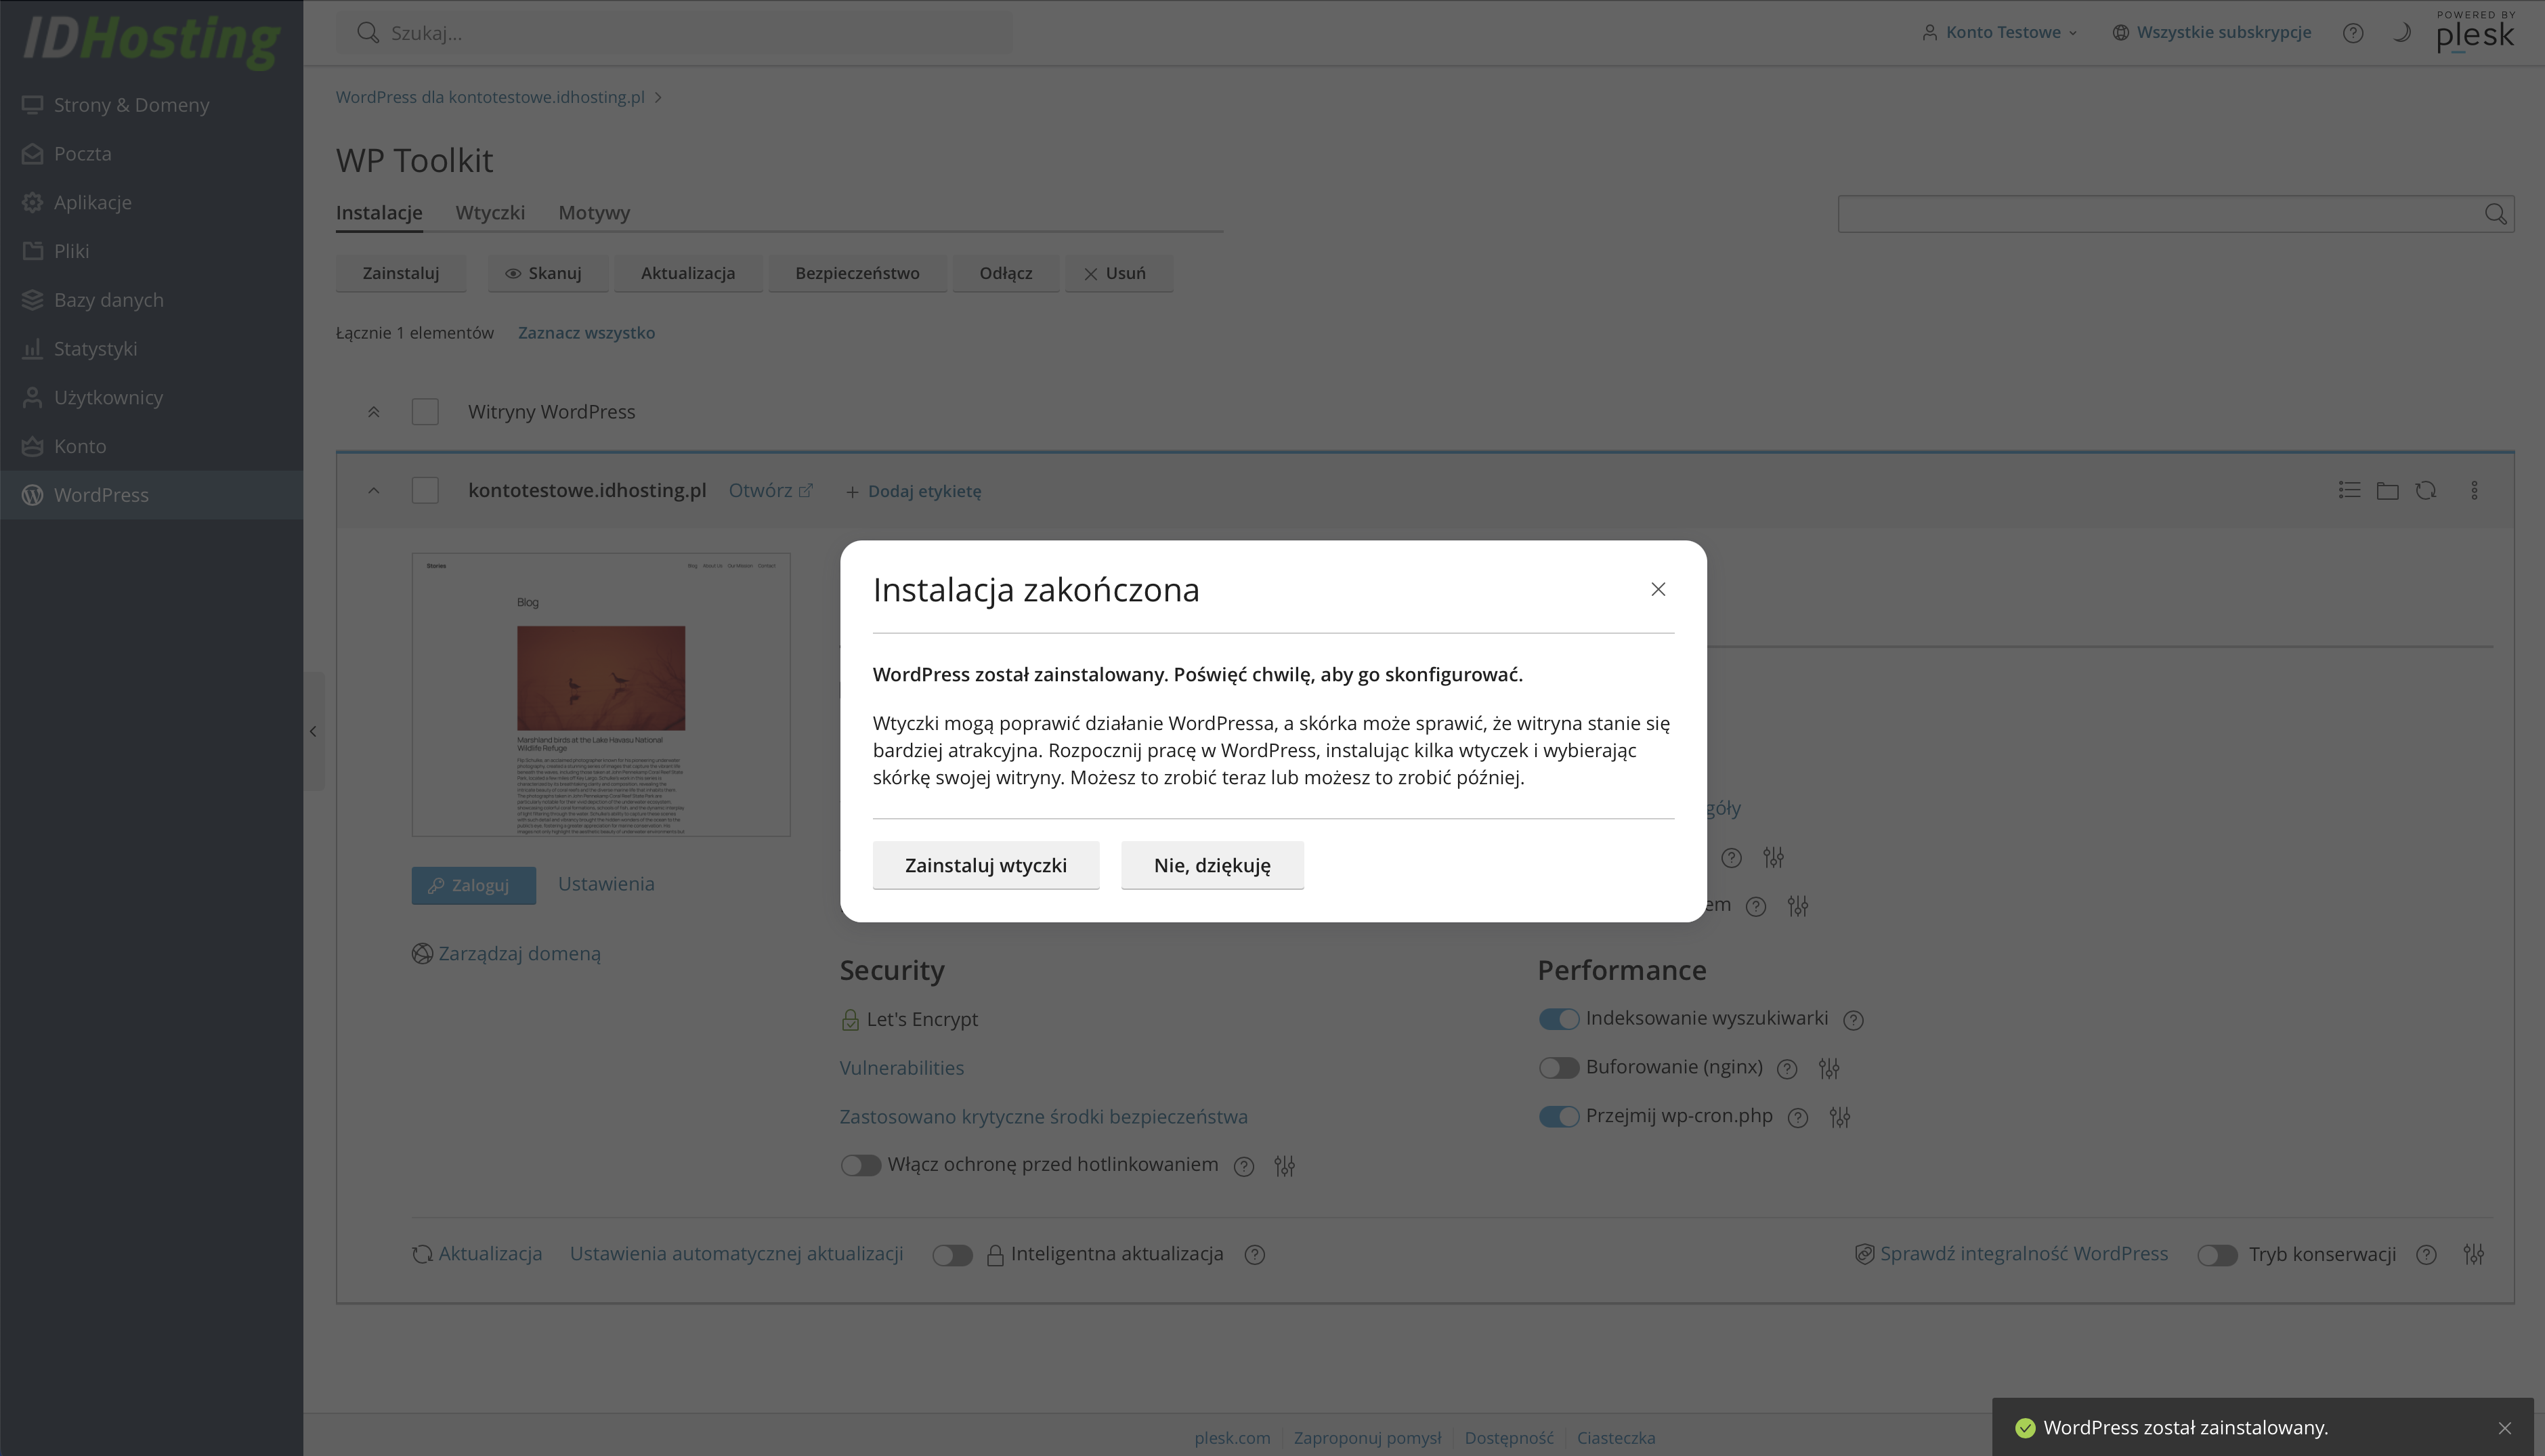Screen dimensions: 2545x1456
Task: Click refresh icon for kontotestowe site
Action: coord(2426,491)
